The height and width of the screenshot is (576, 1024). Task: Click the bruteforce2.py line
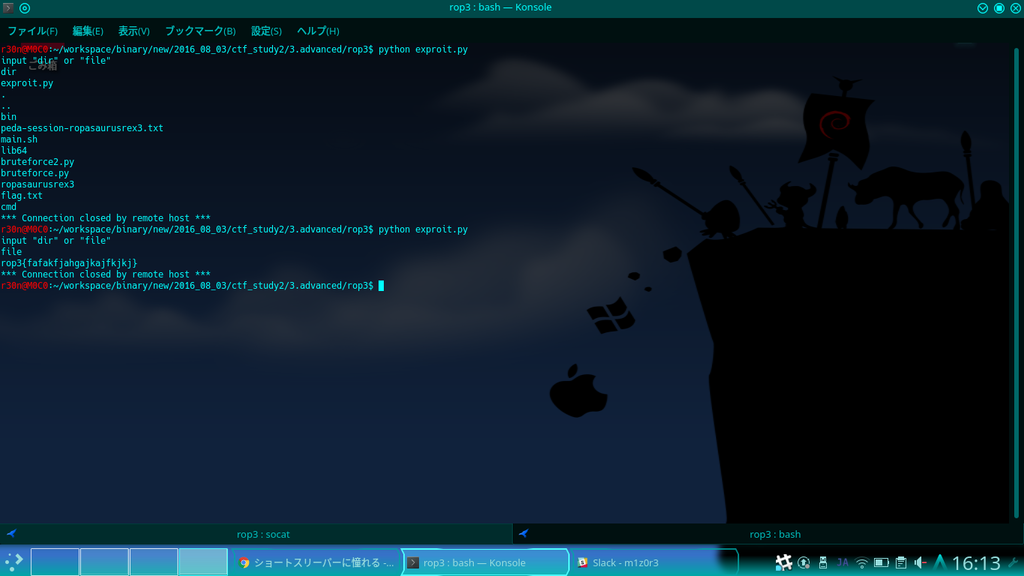tap(37, 161)
